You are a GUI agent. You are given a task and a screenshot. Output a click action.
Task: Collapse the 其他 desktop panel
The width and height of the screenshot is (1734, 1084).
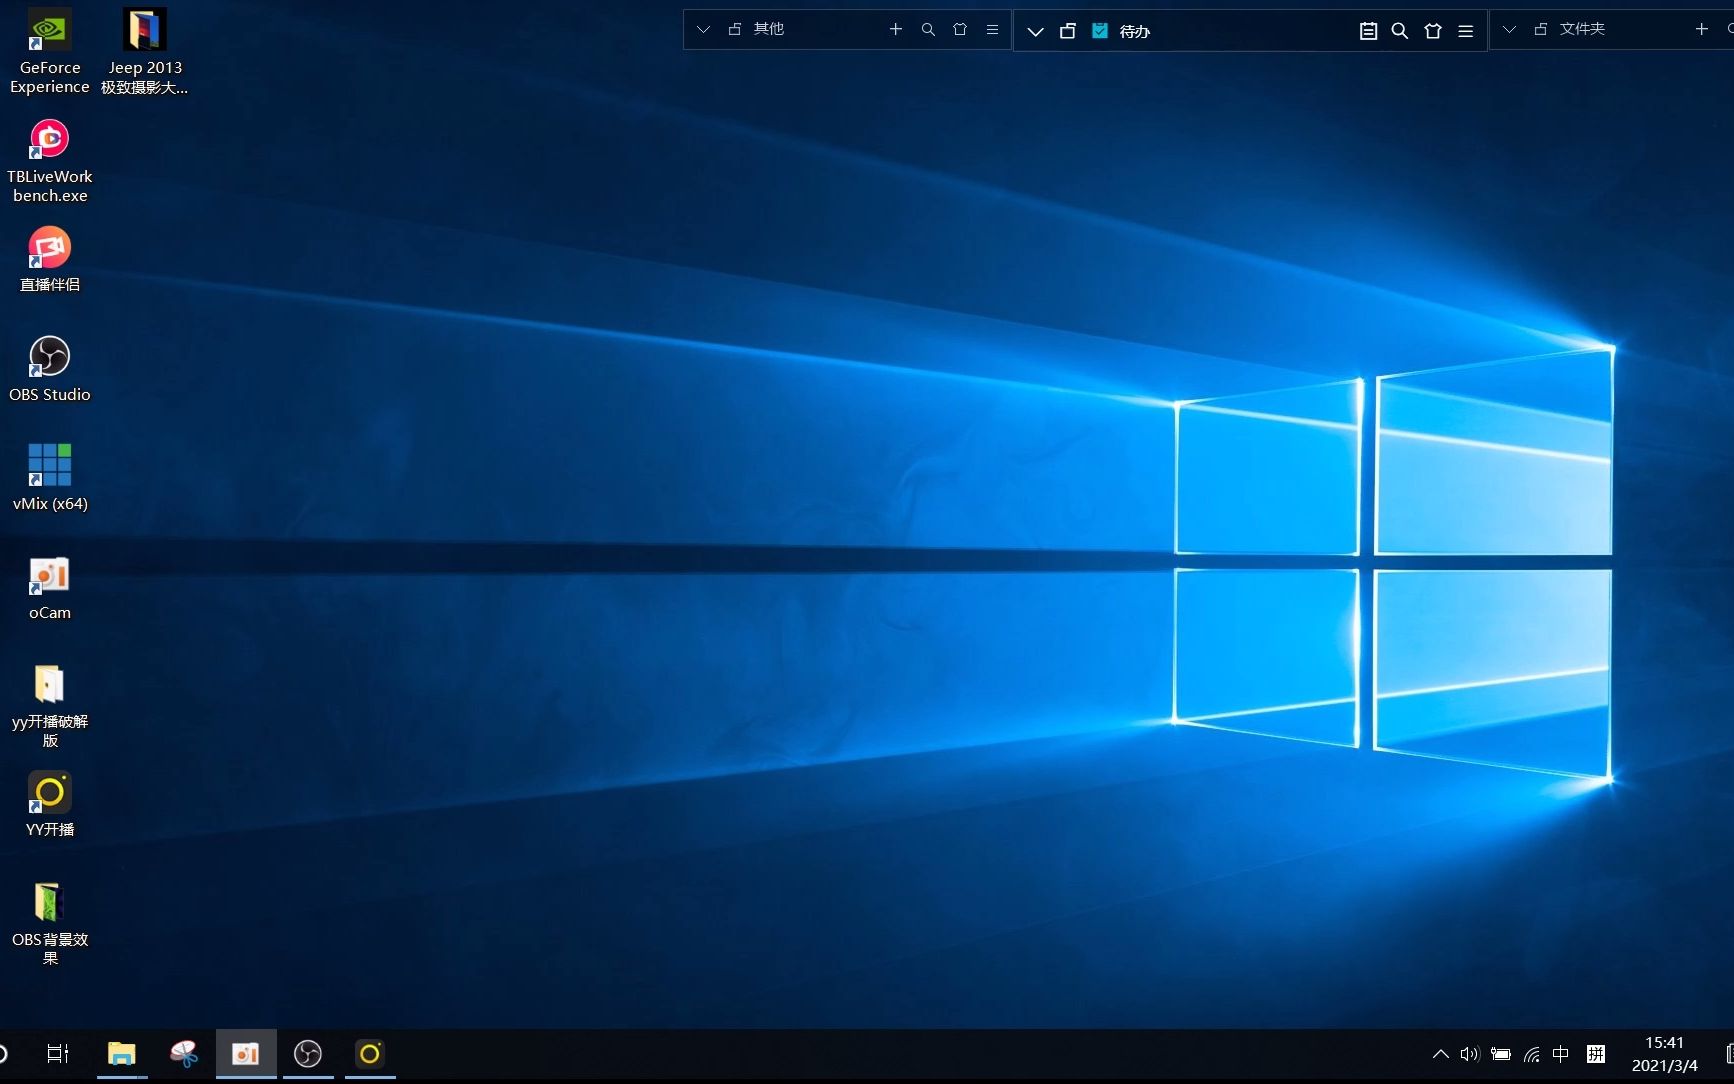[x=703, y=29]
